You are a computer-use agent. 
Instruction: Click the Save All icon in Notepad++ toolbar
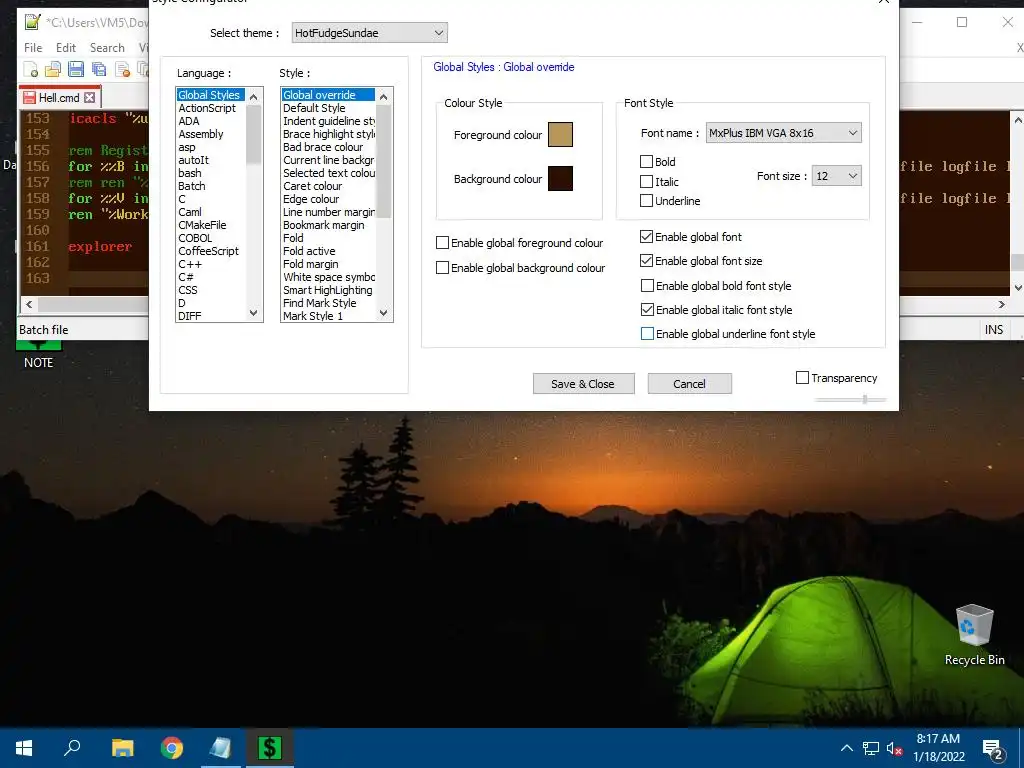pos(99,69)
